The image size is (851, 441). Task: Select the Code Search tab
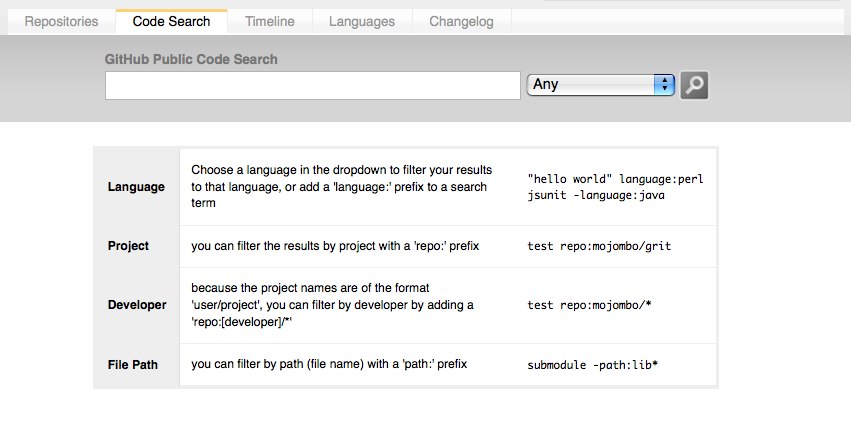[x=171, y=21]
